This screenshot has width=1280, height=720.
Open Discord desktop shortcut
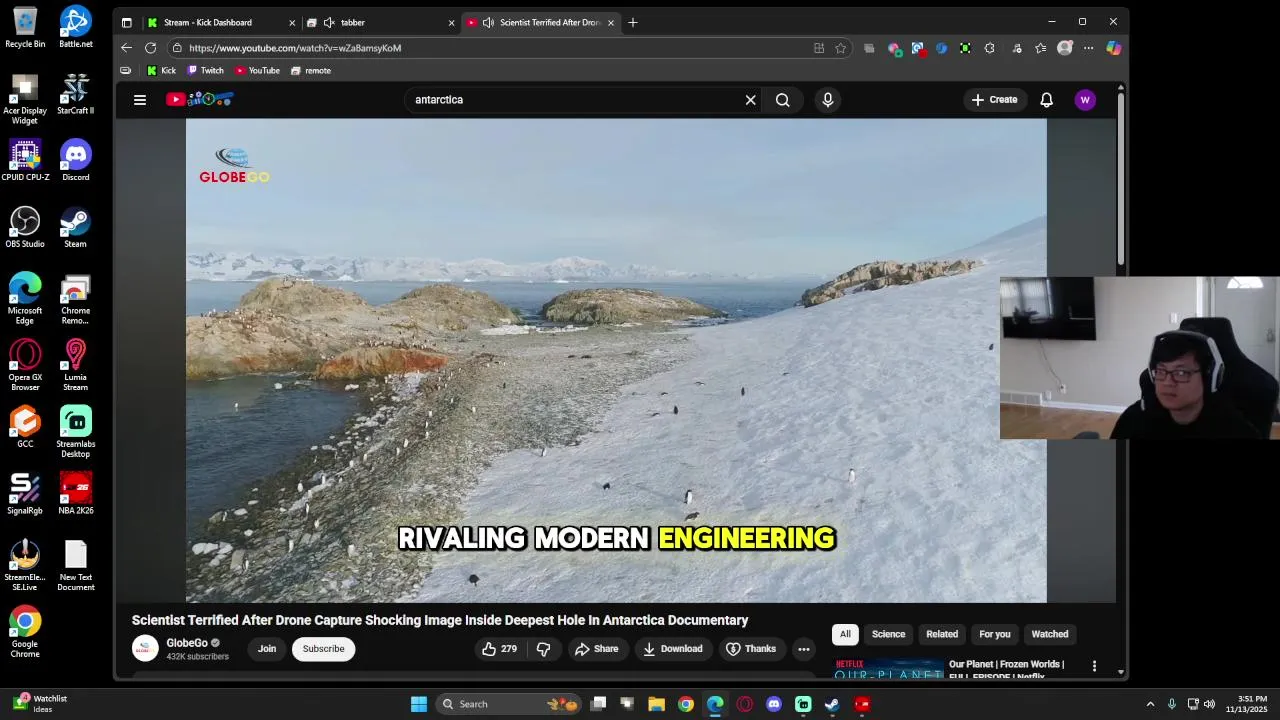[75, 160]
